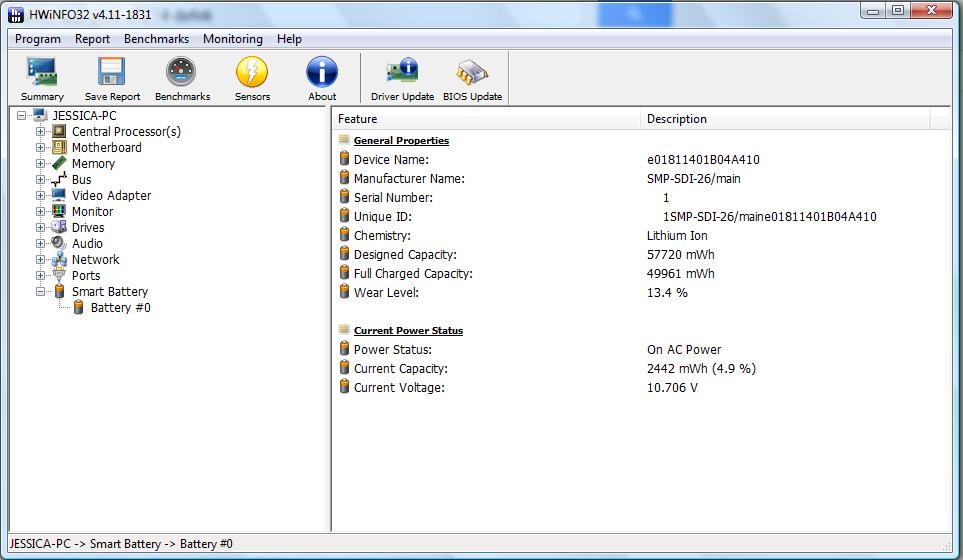Click battery icon beside Power Status
The width and height of the screenshot is (963, 560).
tap(345, 349)
